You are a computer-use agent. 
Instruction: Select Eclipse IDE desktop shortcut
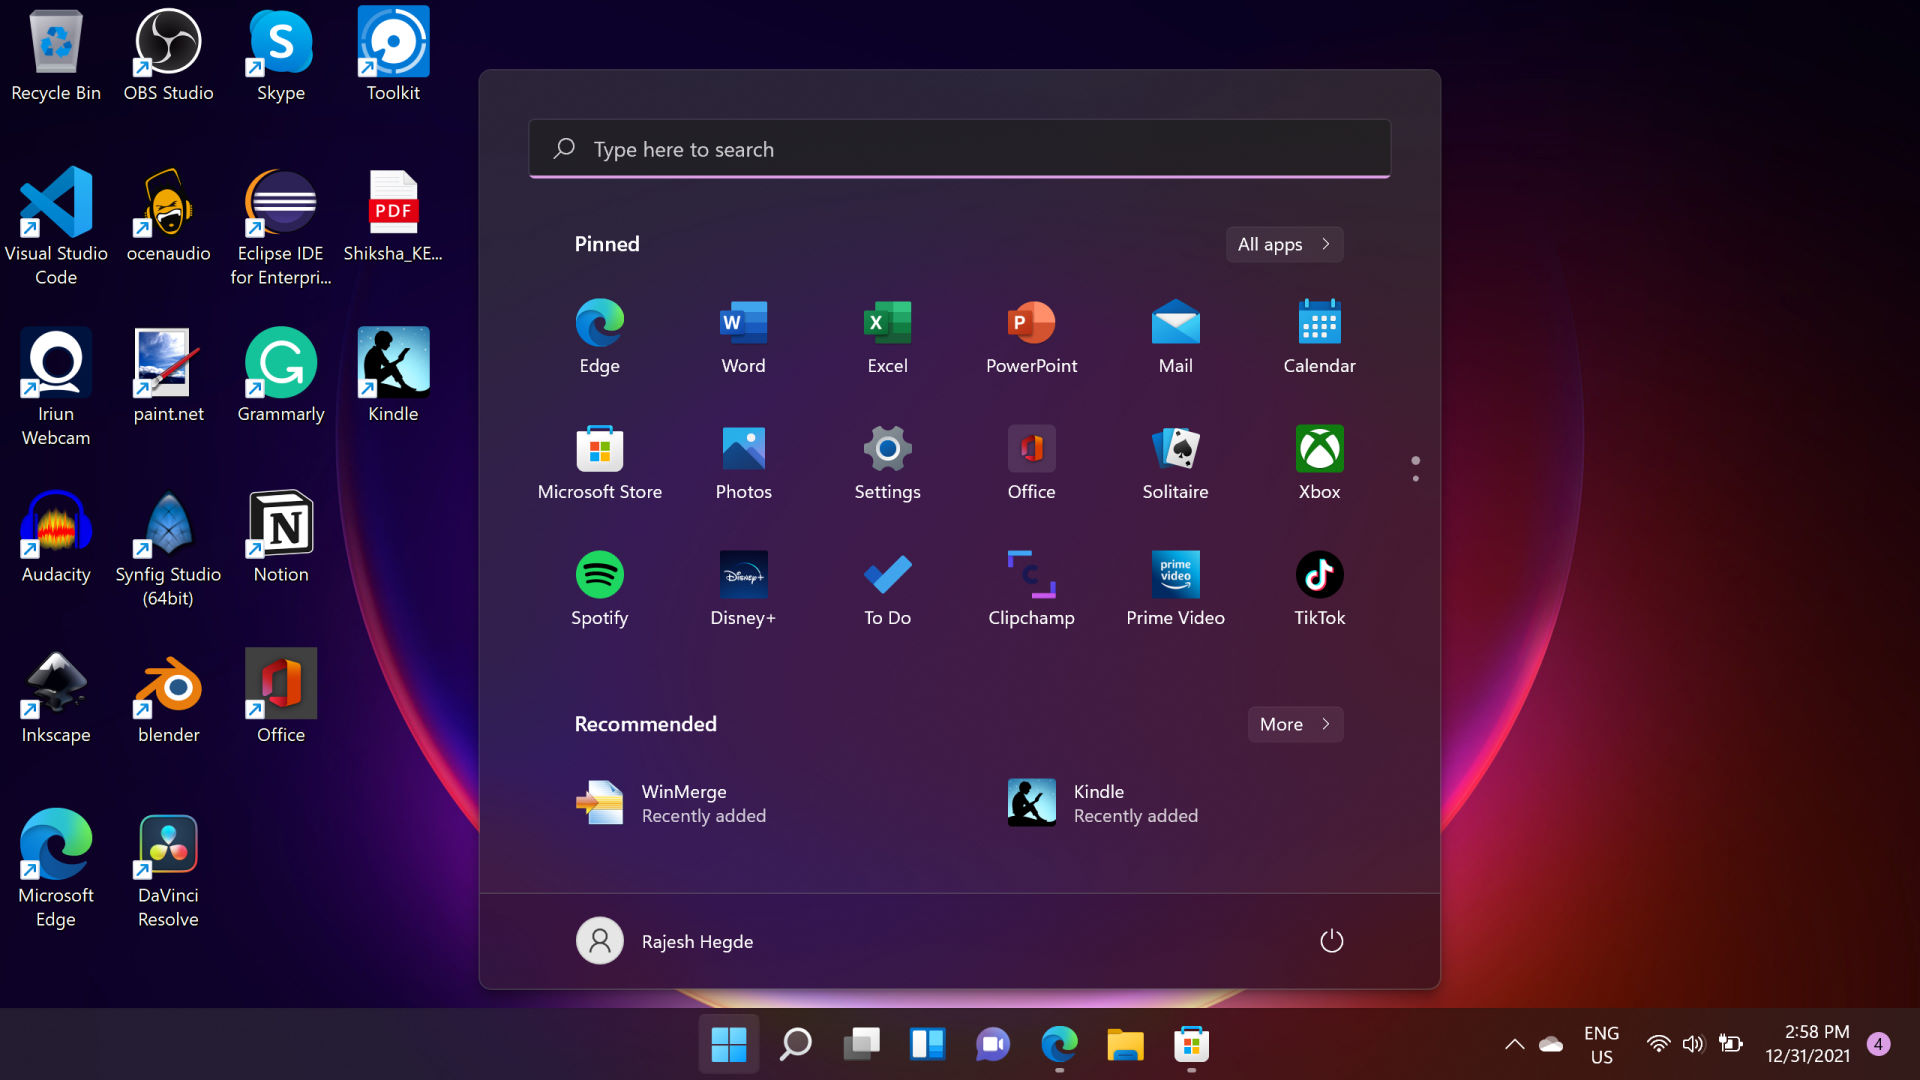[281, 227]
